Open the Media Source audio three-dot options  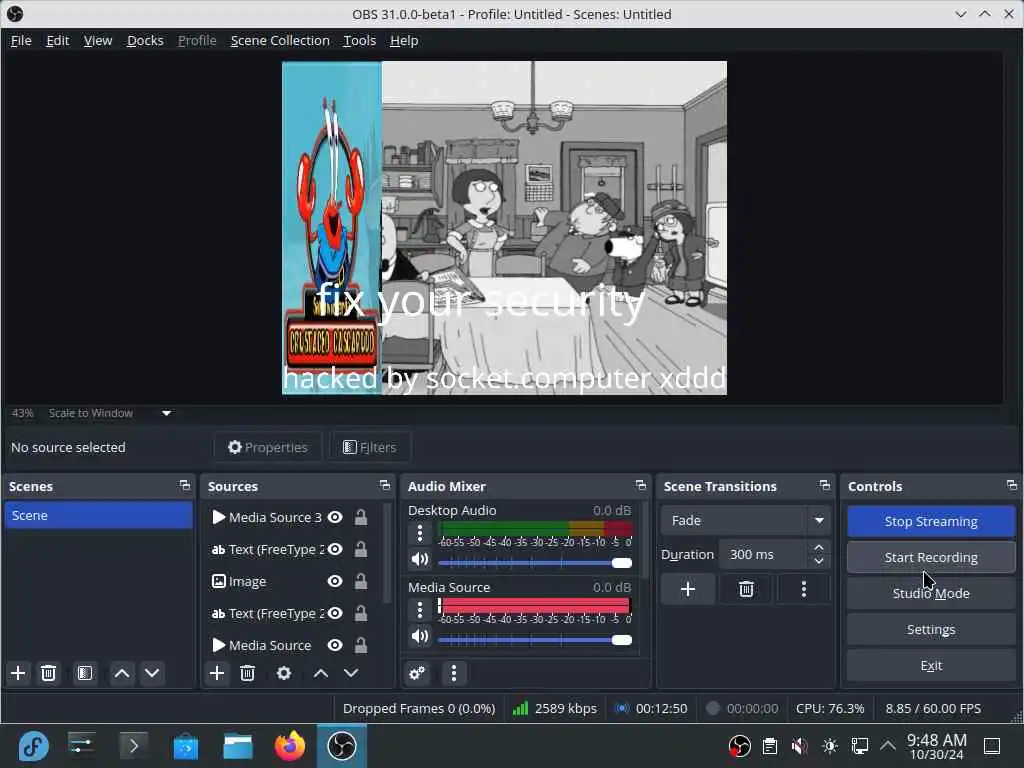[x=420, y=610]
